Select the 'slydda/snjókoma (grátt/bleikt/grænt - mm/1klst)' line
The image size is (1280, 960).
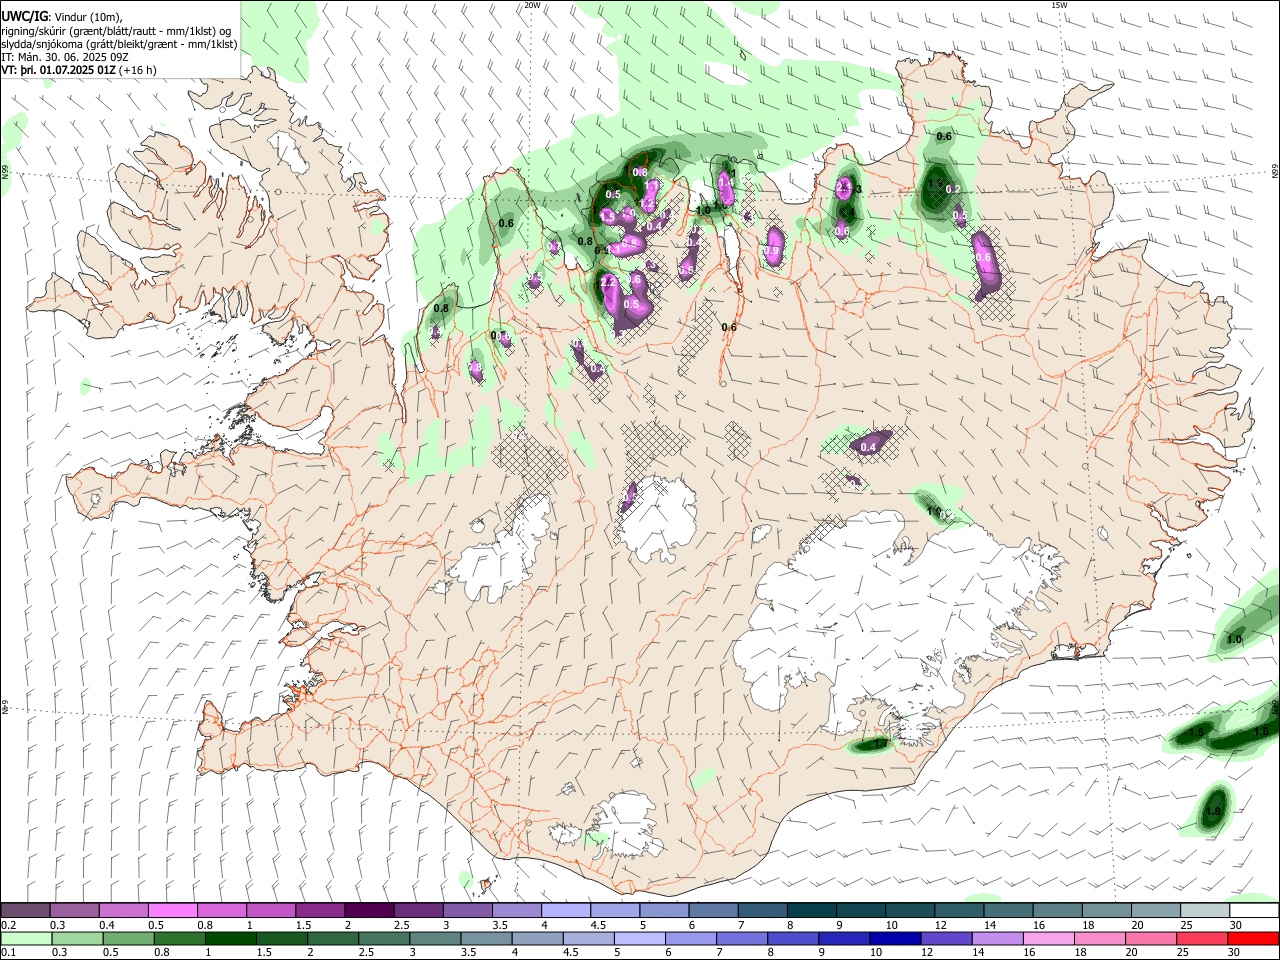(119, 44)
